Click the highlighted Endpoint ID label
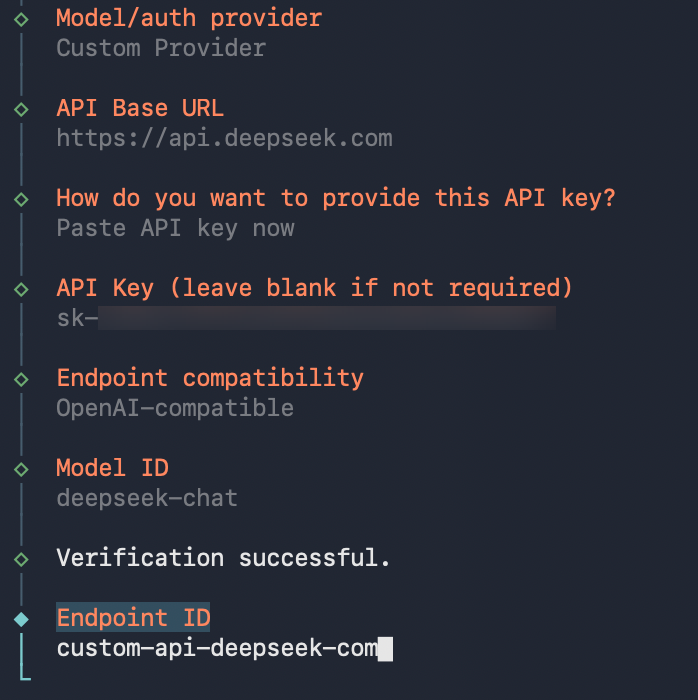The width and height of the screenshot is (698, 700). click(133, 618)
